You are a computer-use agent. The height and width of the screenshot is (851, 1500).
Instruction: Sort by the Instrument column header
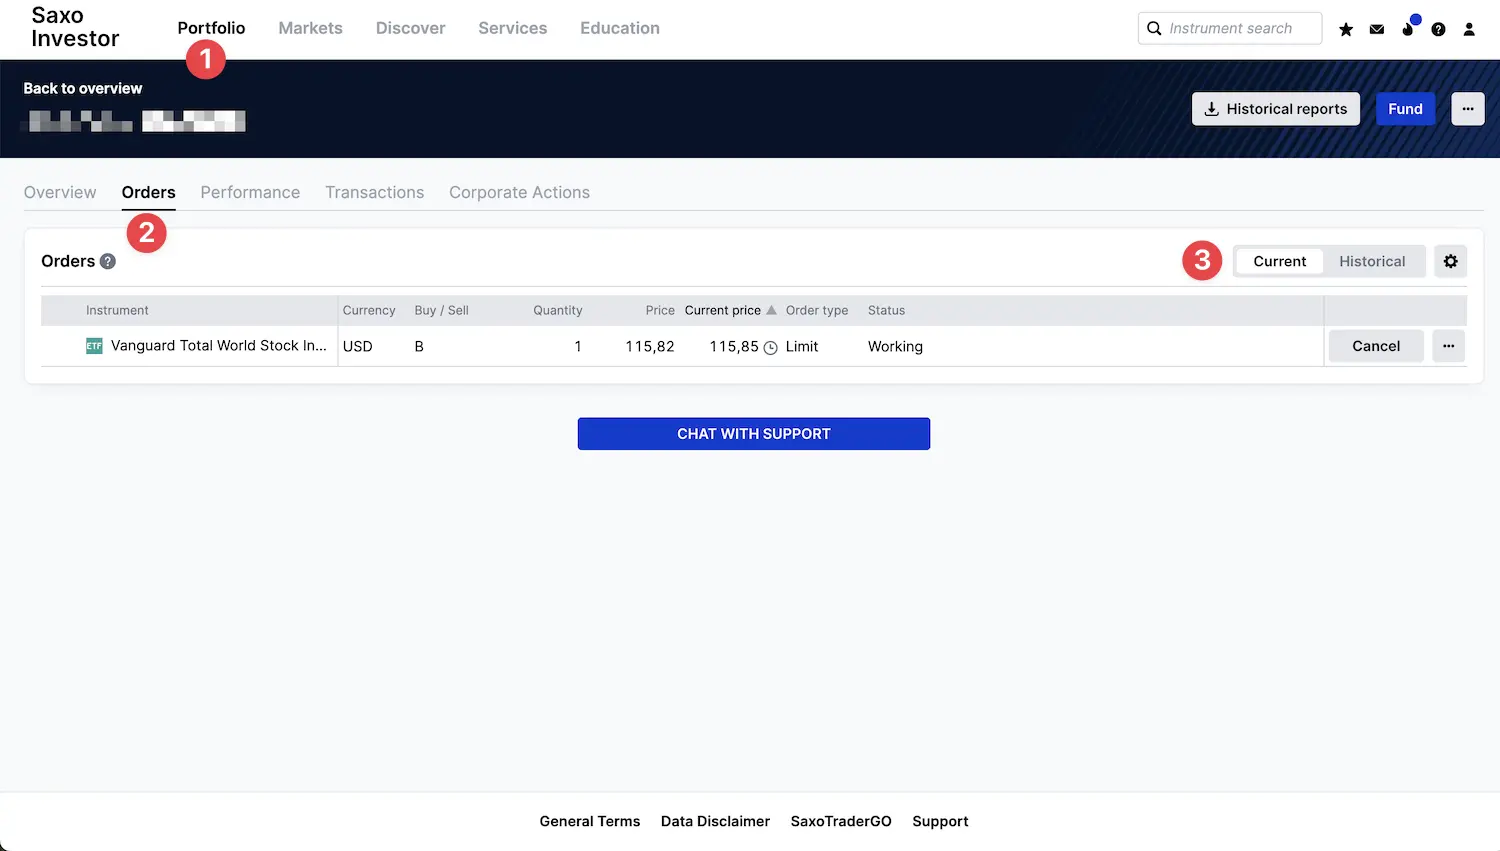point(117,310)
